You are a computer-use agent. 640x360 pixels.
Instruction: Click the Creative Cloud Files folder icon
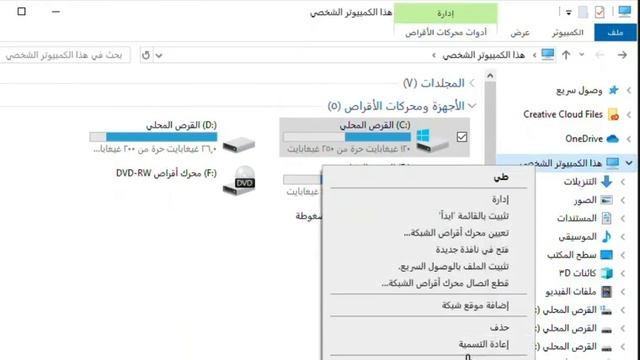[613, 115]
